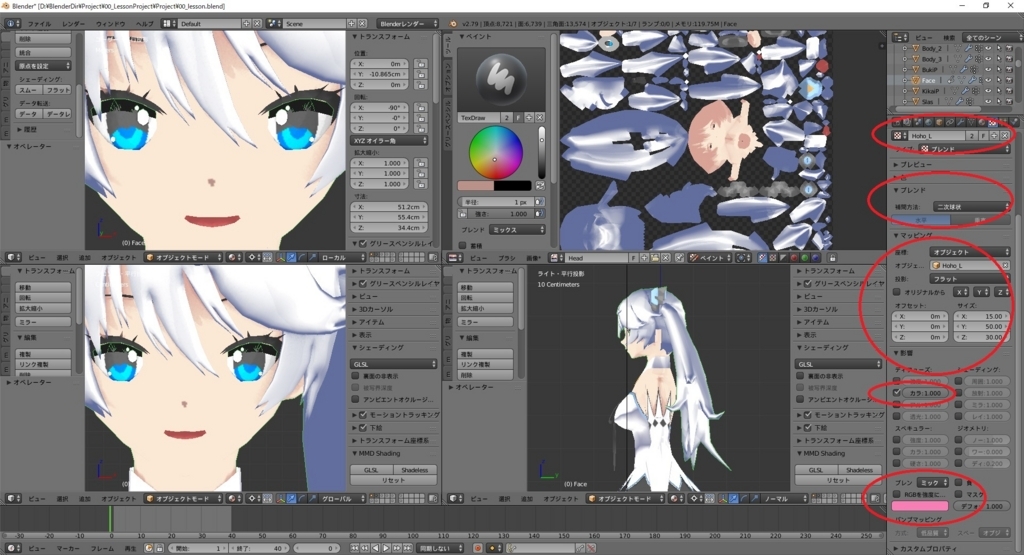Viewport: 1024px width, 555px height.
Task: Click the フラット shading button in tool shelf
Action: (57, 90)
